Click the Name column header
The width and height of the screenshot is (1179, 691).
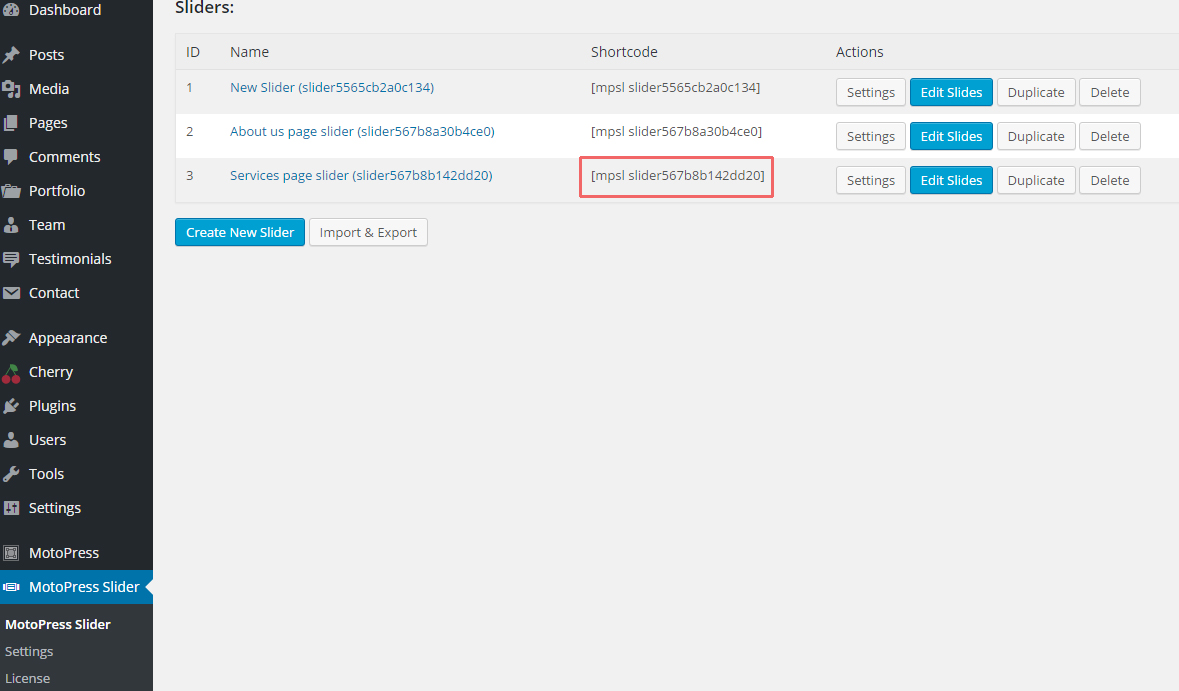pos(250,52)
